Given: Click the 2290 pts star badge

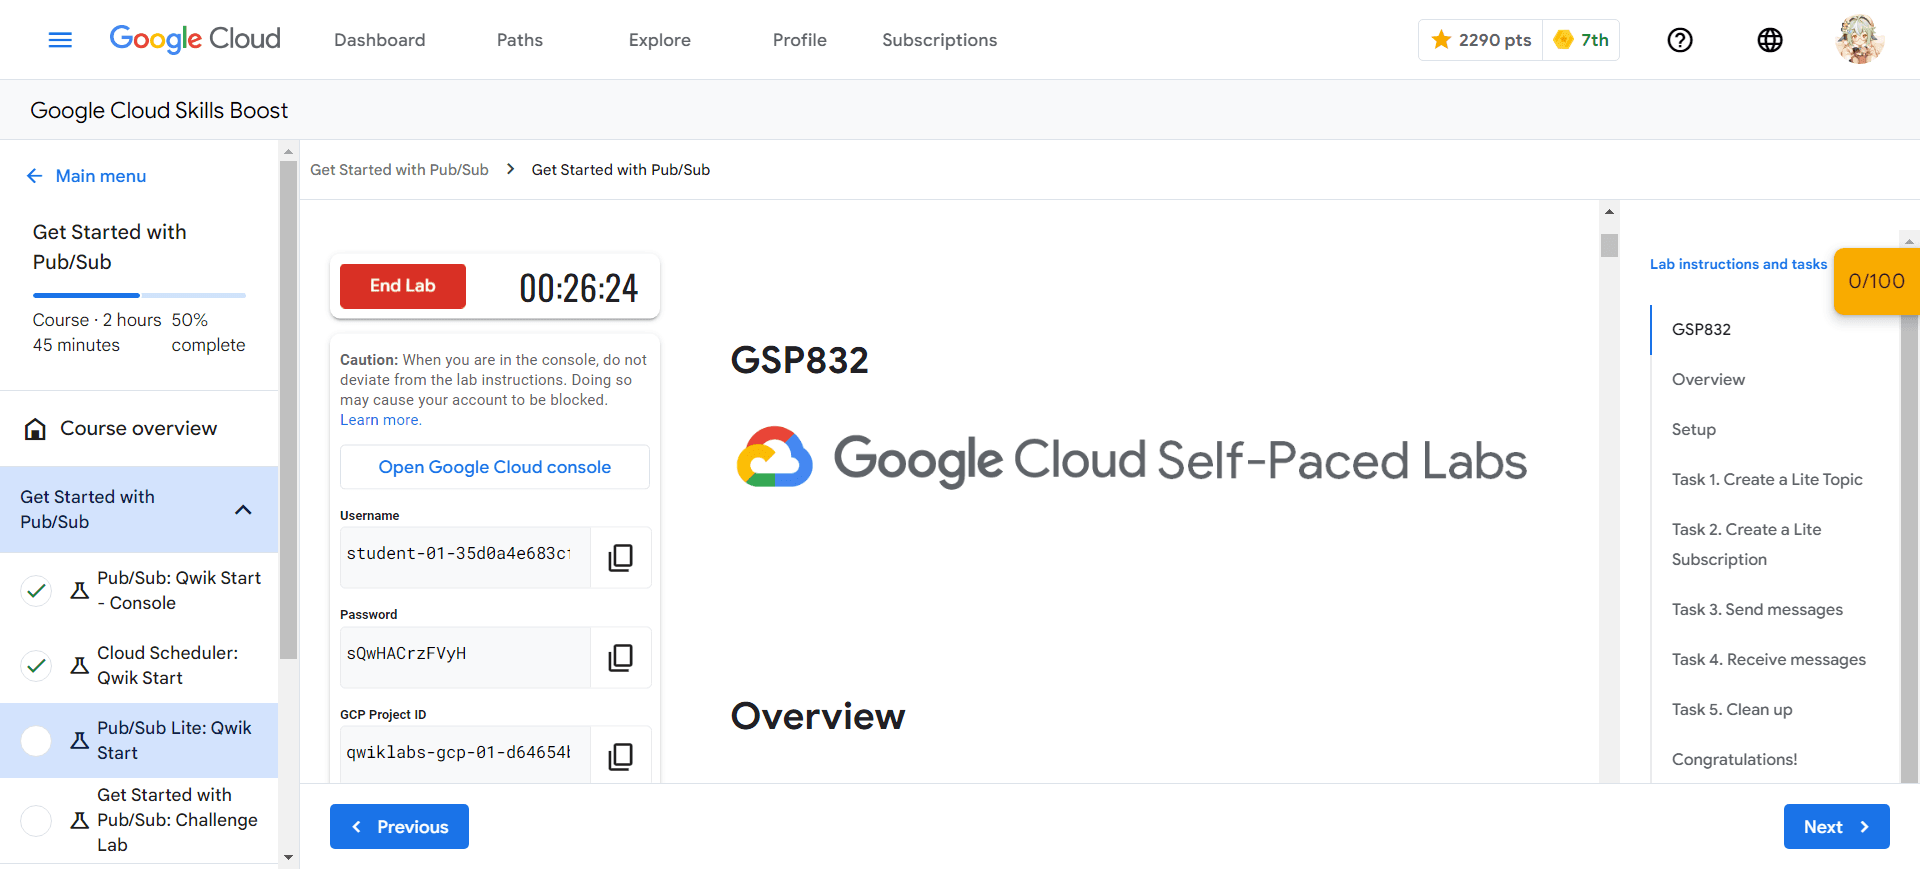Looking at the screenshot, I should [x=1481, y=40].
